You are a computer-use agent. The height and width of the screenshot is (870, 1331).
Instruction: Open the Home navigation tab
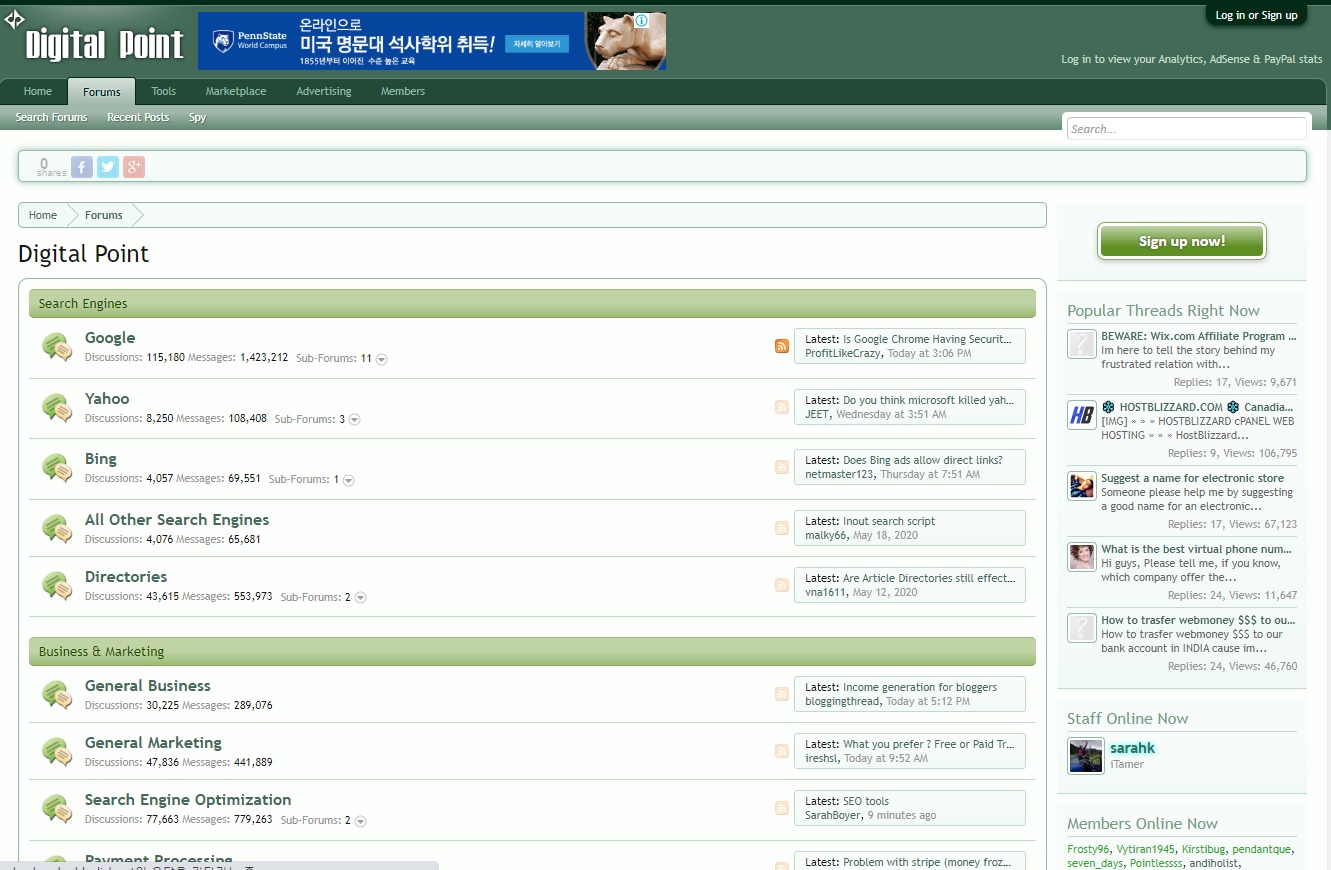38,91
